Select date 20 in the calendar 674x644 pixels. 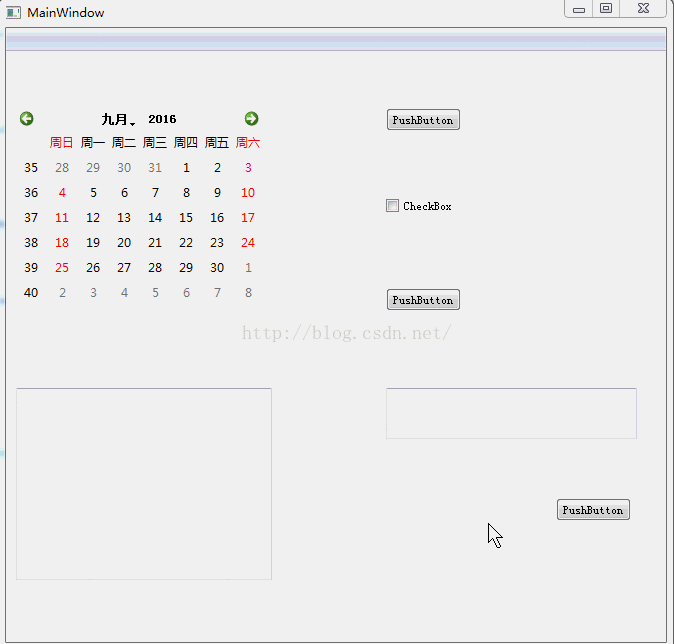(x=124, y=242)
